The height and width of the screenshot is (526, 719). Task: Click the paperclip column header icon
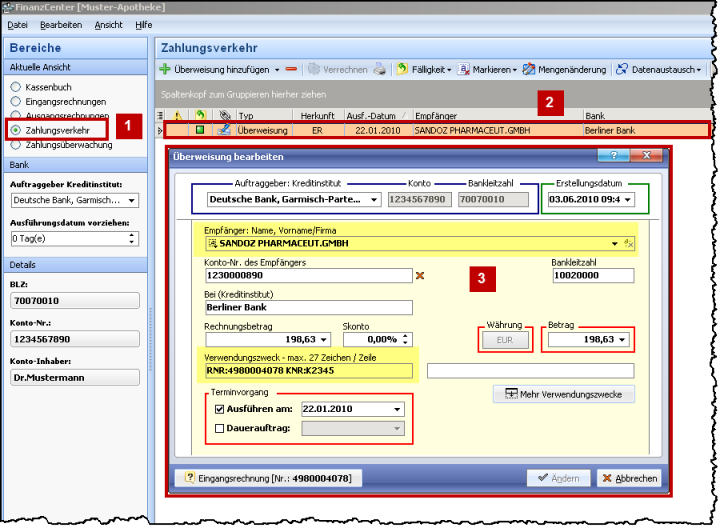[x=225, y=116]
